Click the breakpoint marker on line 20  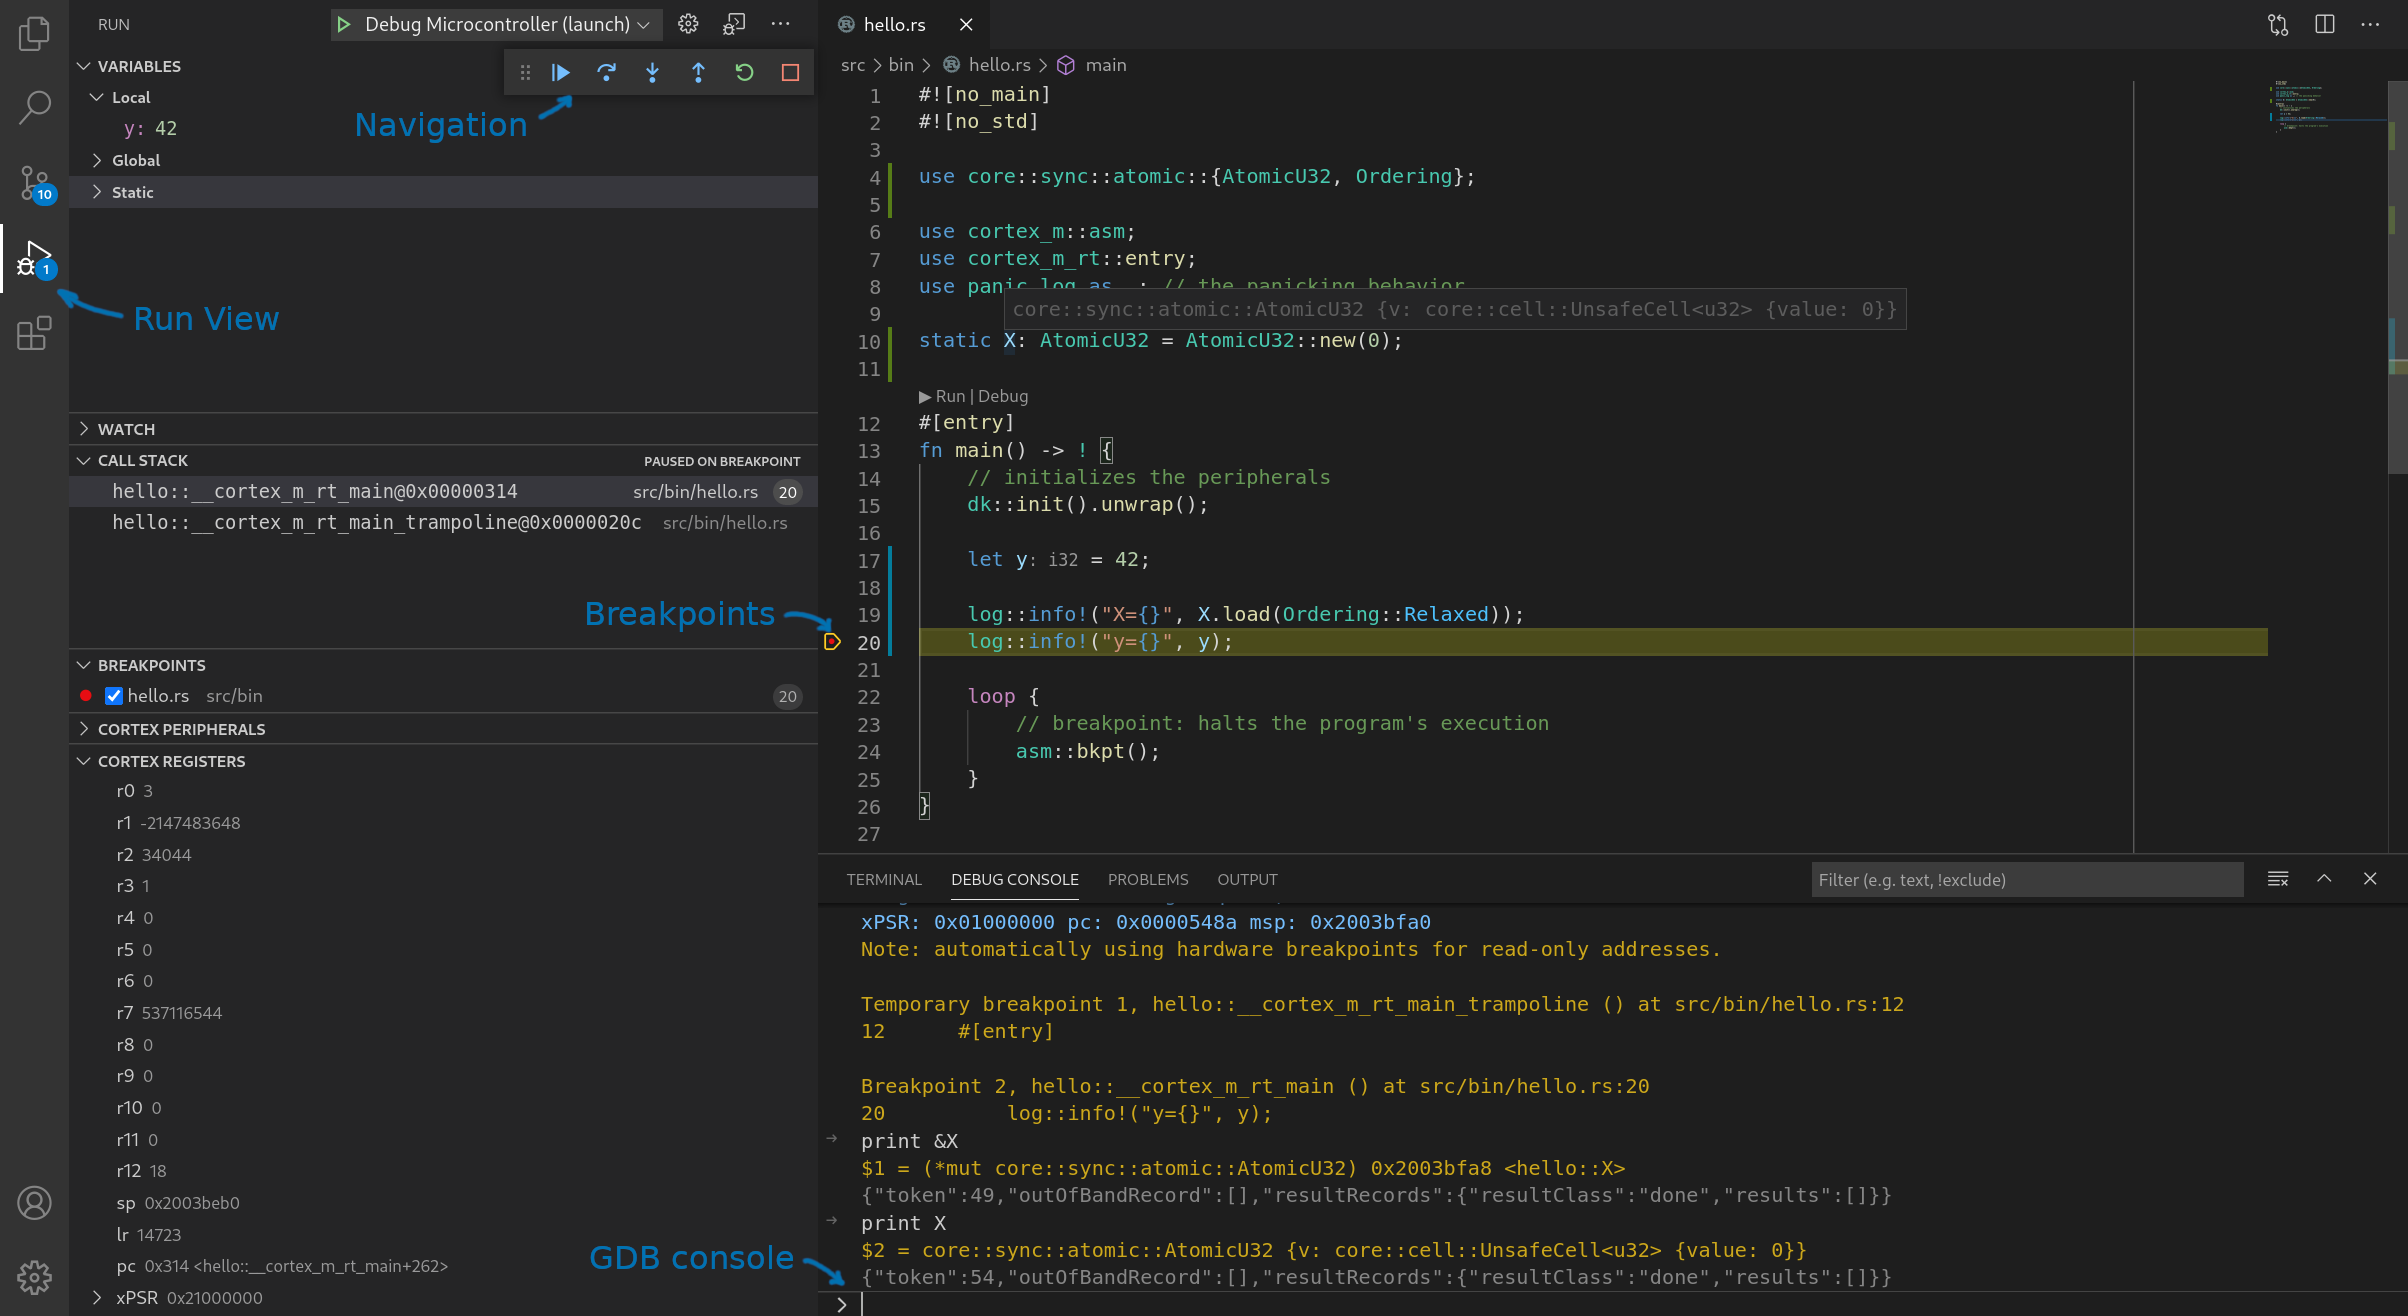[832, 642]
